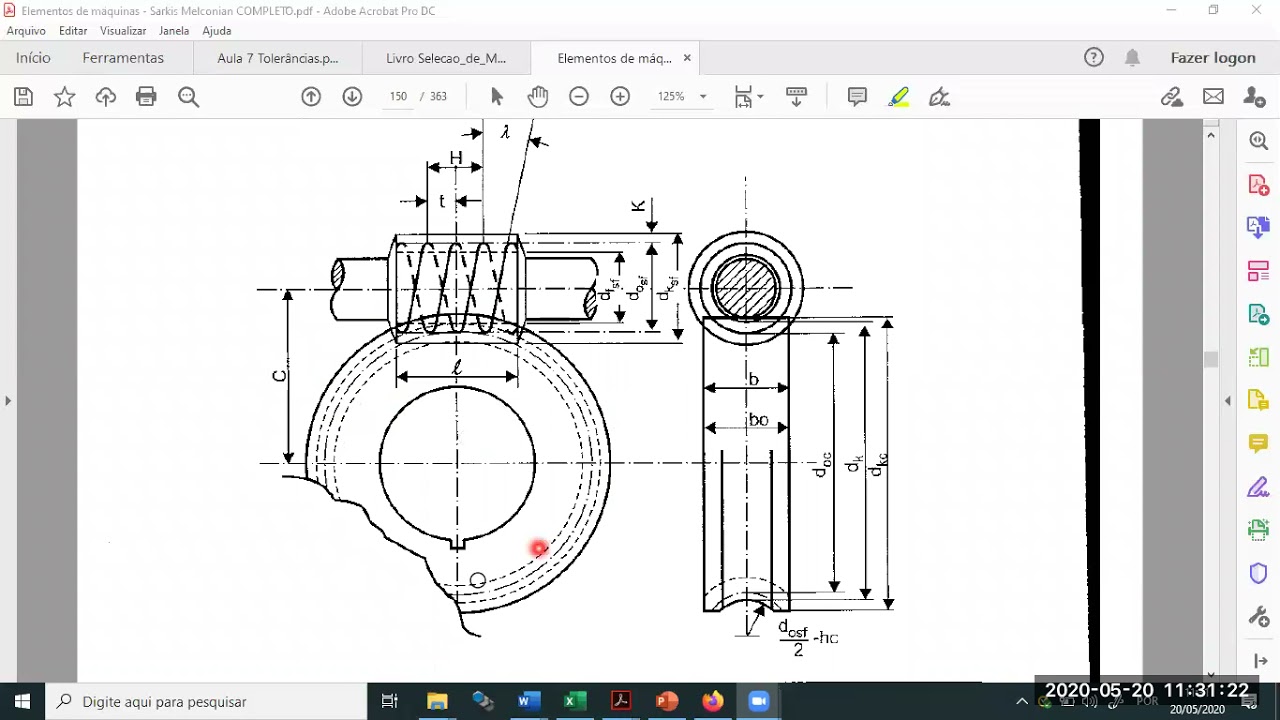The image size is (1280, 720).
Task: Open the Ferramentas view
Action: point(123,58)
